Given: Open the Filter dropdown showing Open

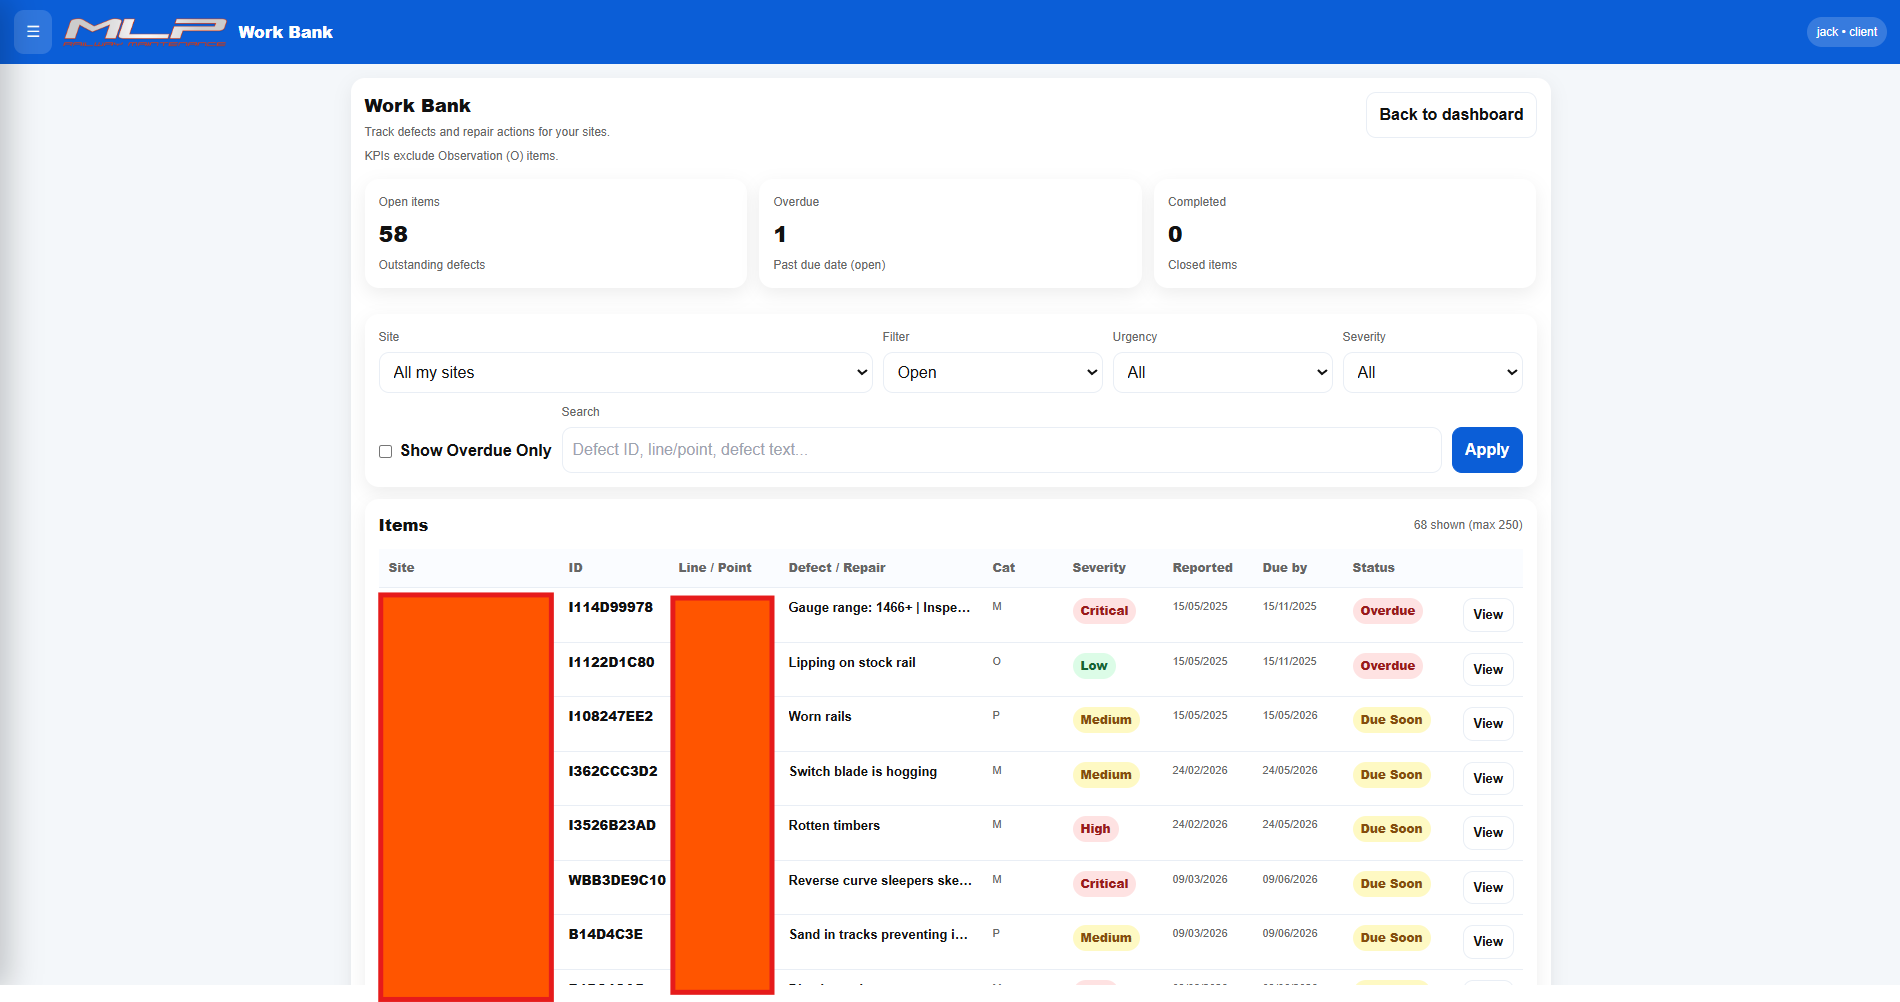Looking at the screenshot, I should (x=992, y=372).
